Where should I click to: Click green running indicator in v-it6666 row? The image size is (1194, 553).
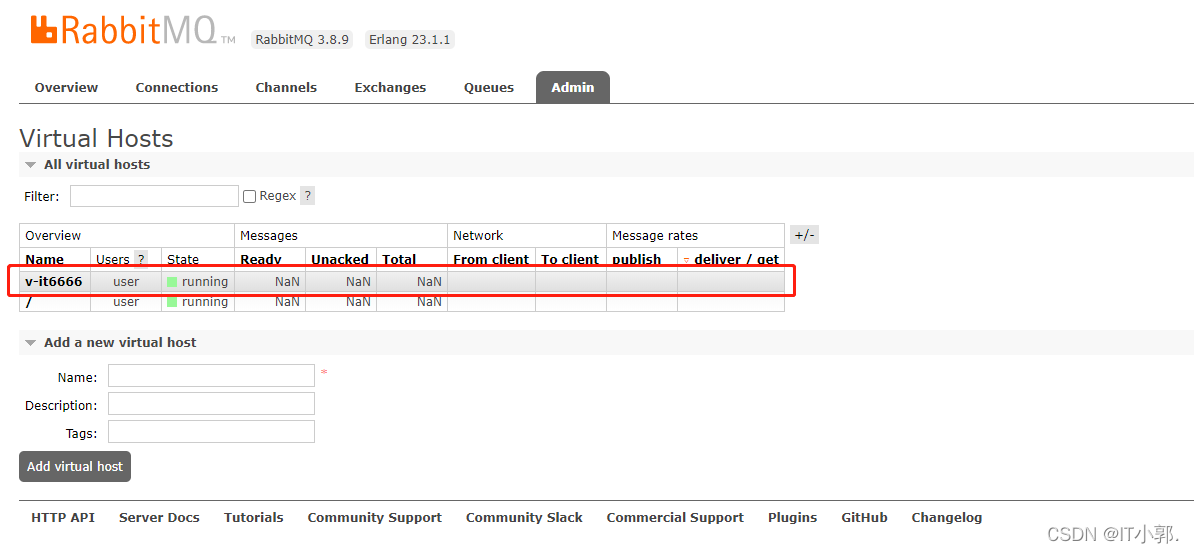tap(172, 282)
